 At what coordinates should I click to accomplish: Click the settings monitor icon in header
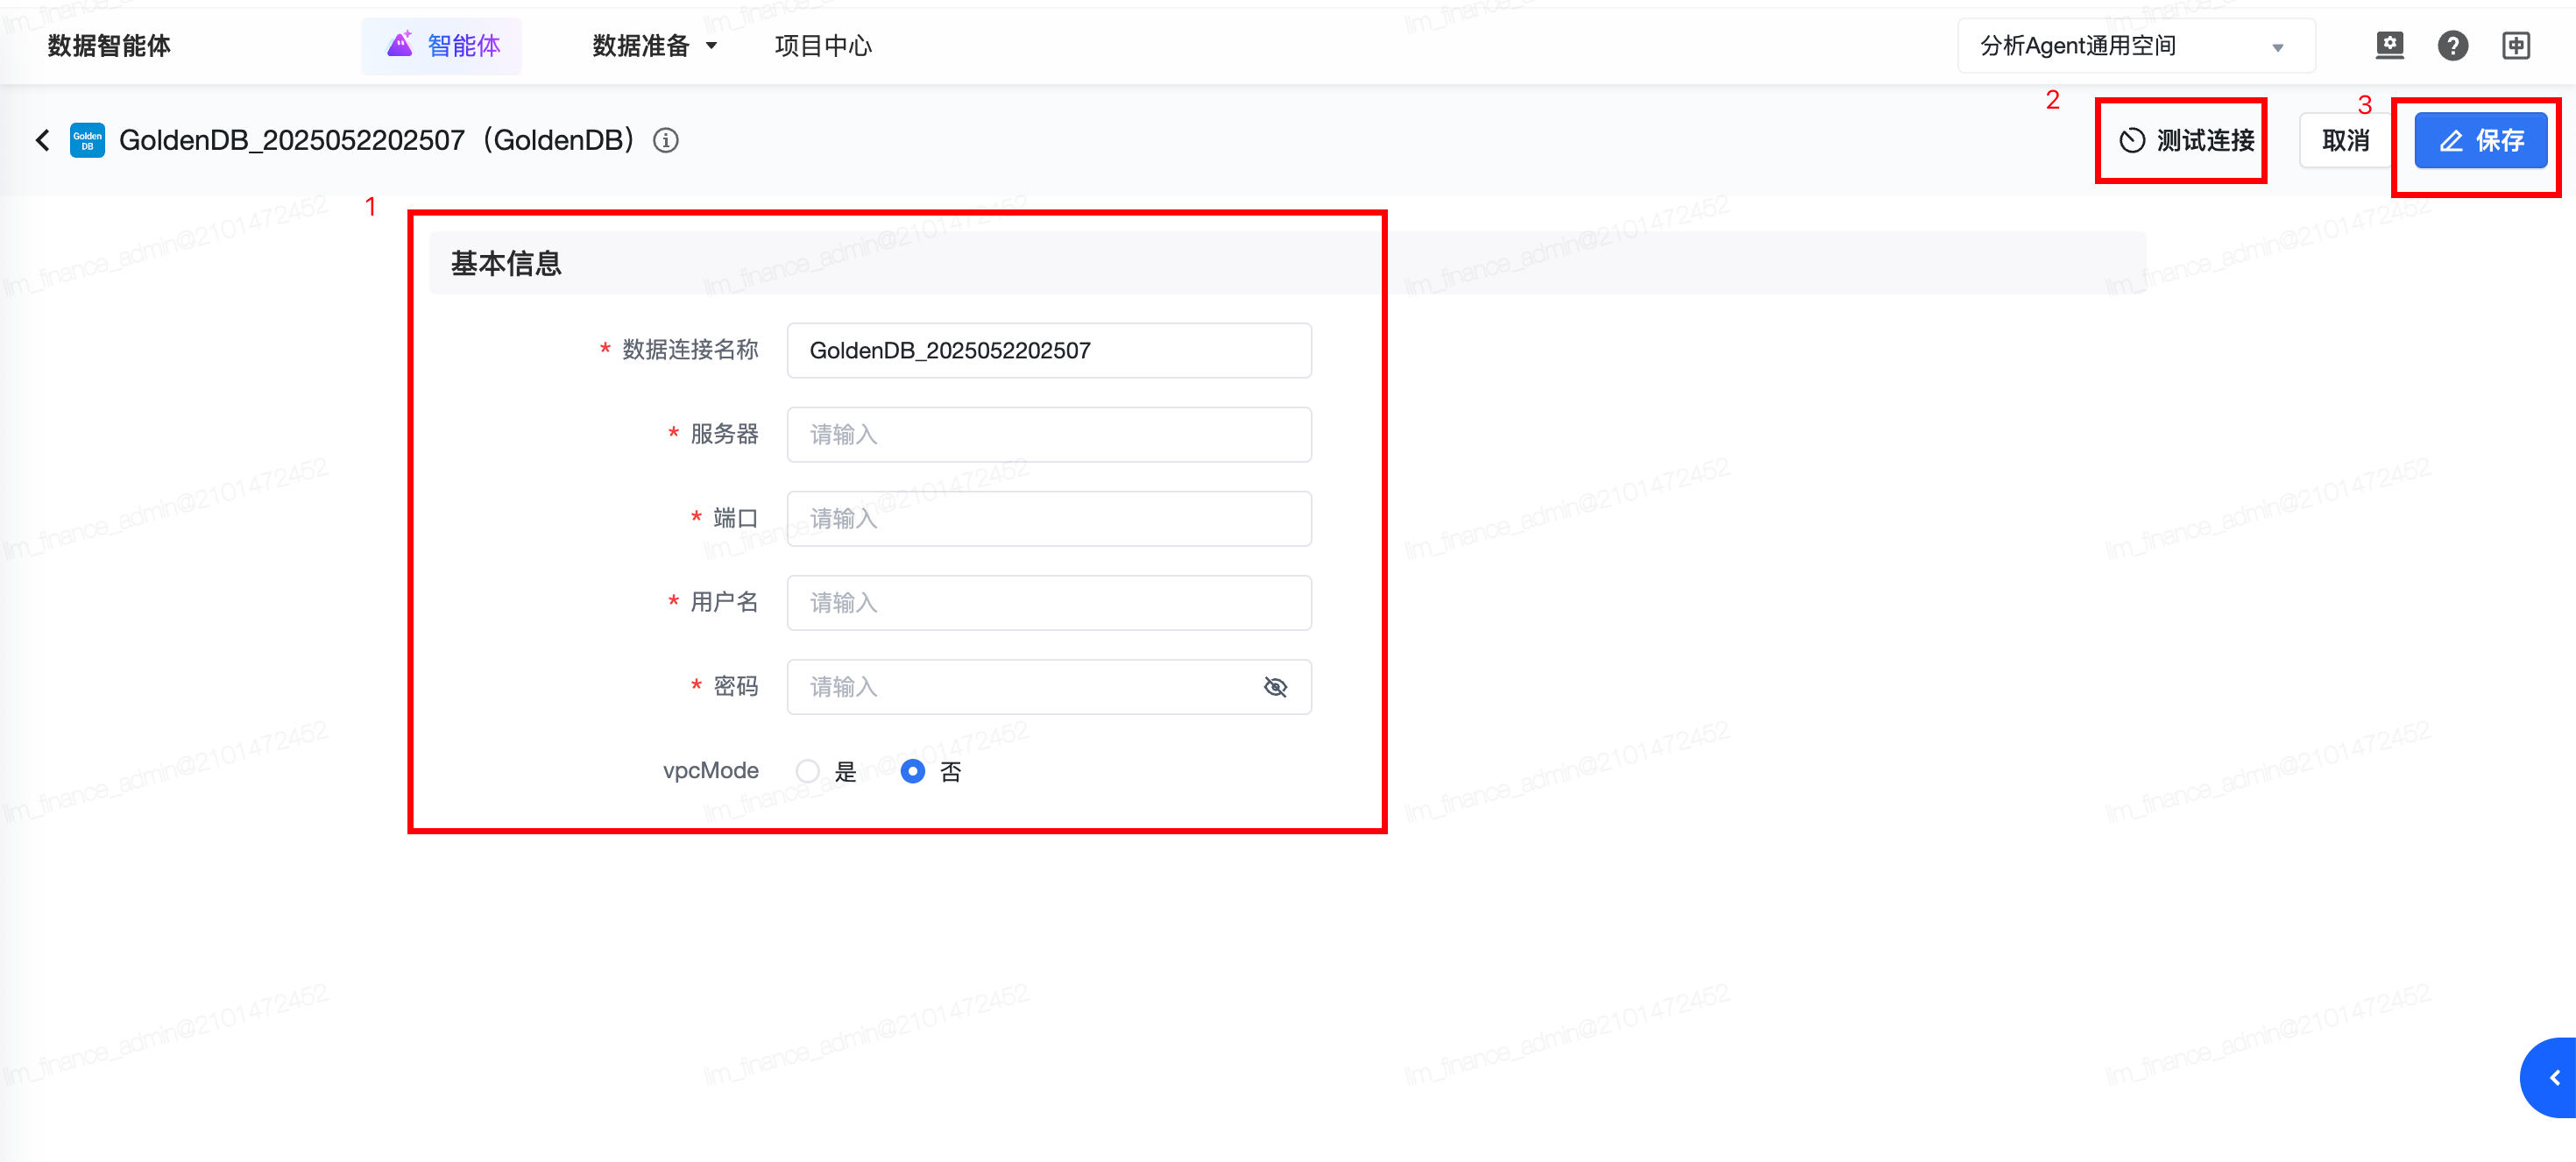2389,45
